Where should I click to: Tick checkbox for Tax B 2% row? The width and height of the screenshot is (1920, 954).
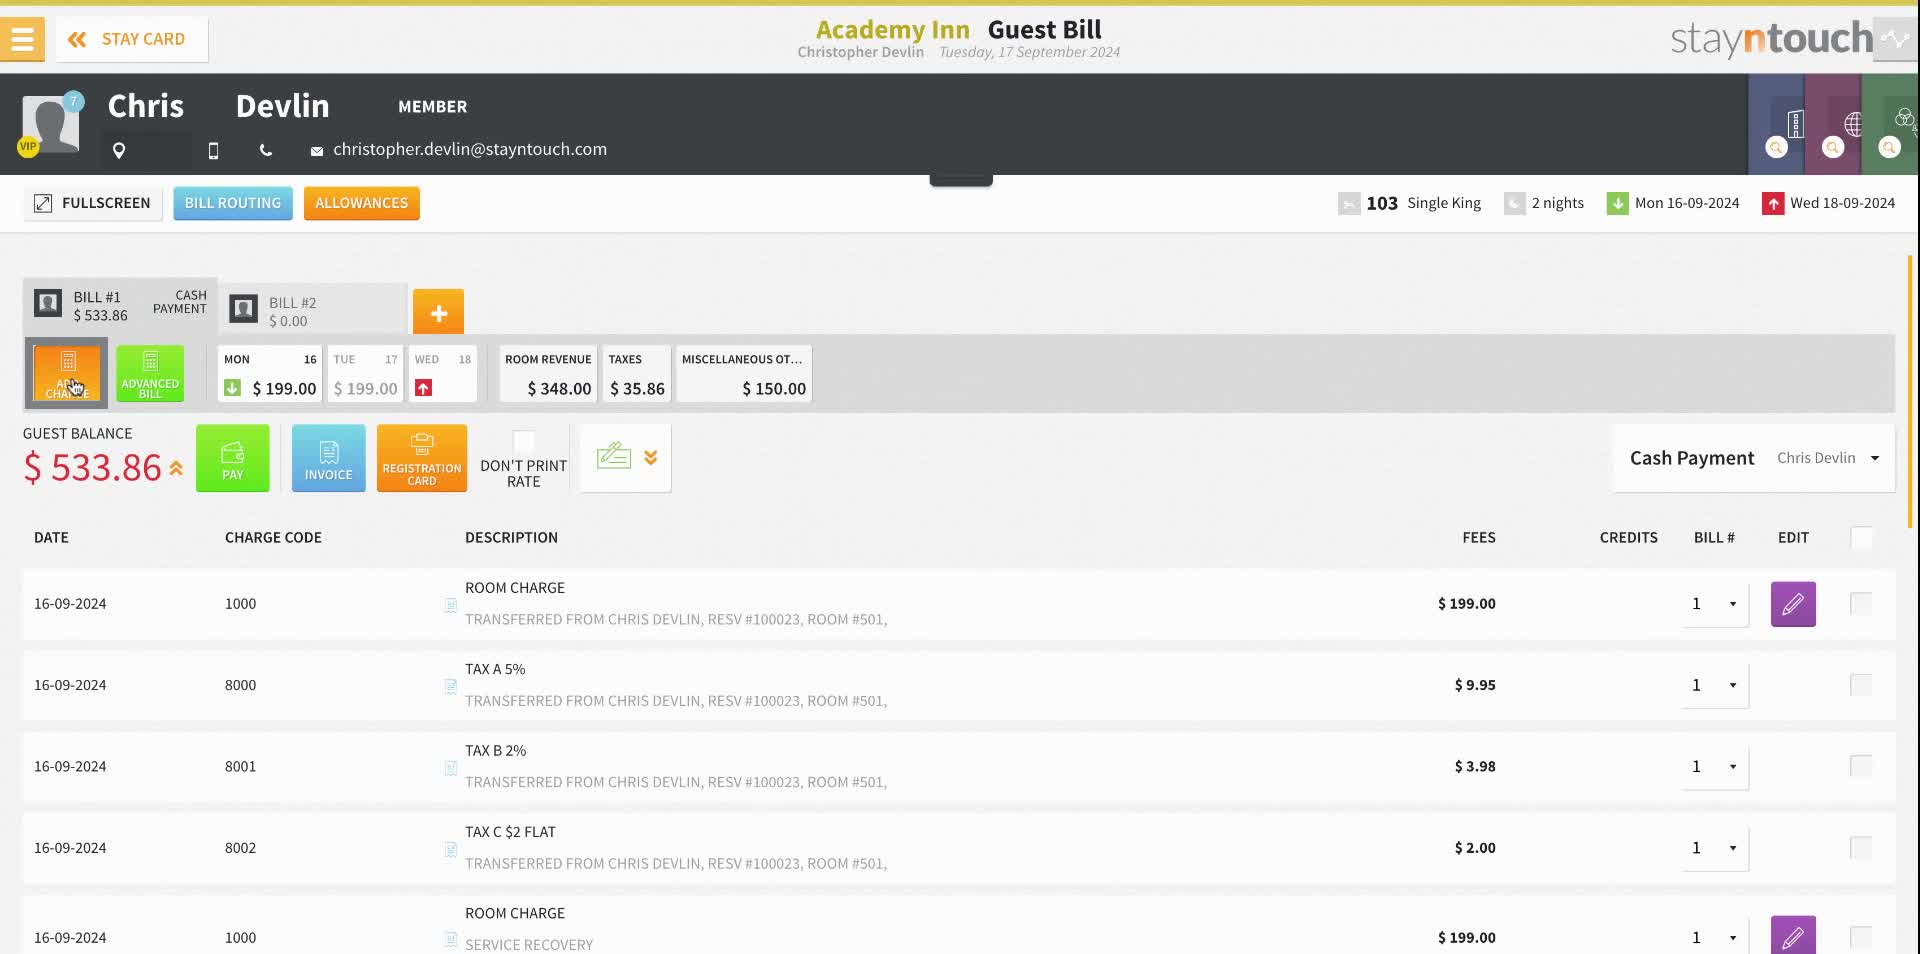1861,767
